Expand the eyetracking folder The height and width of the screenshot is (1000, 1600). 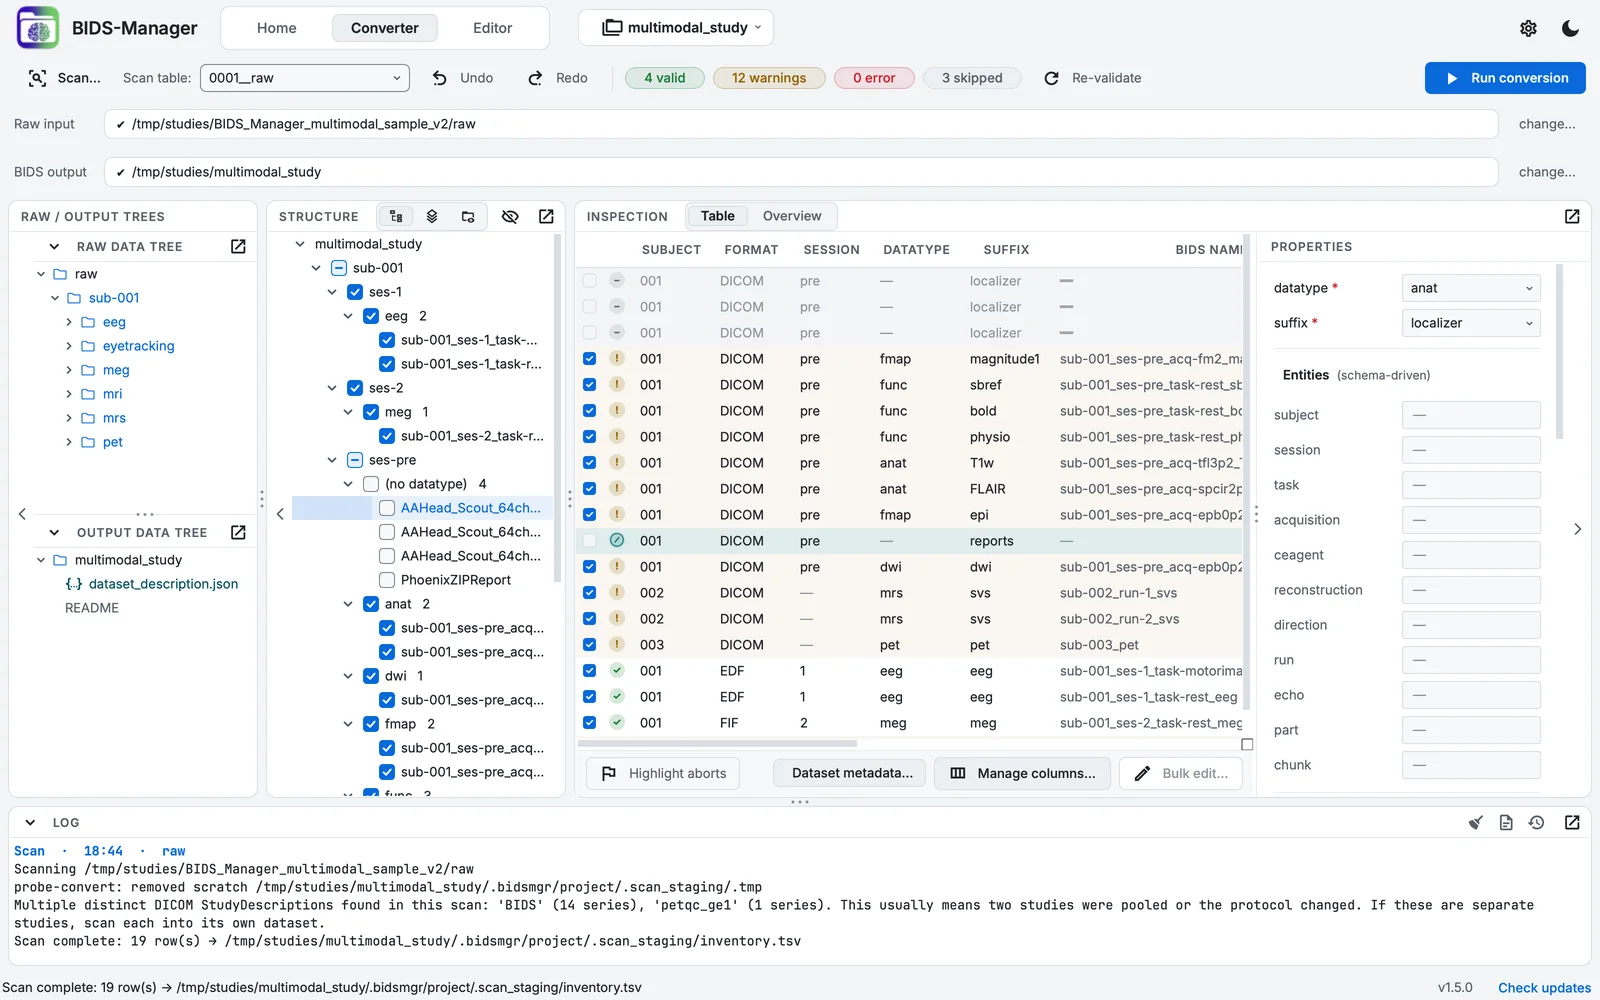point(69,346)
